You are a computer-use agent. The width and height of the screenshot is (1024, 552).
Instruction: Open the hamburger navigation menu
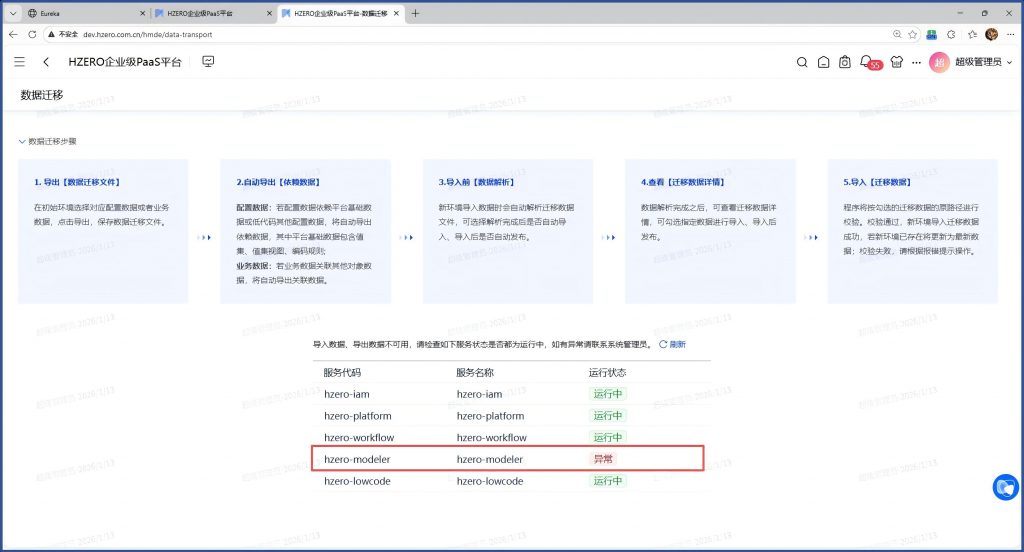coord(19,62)
